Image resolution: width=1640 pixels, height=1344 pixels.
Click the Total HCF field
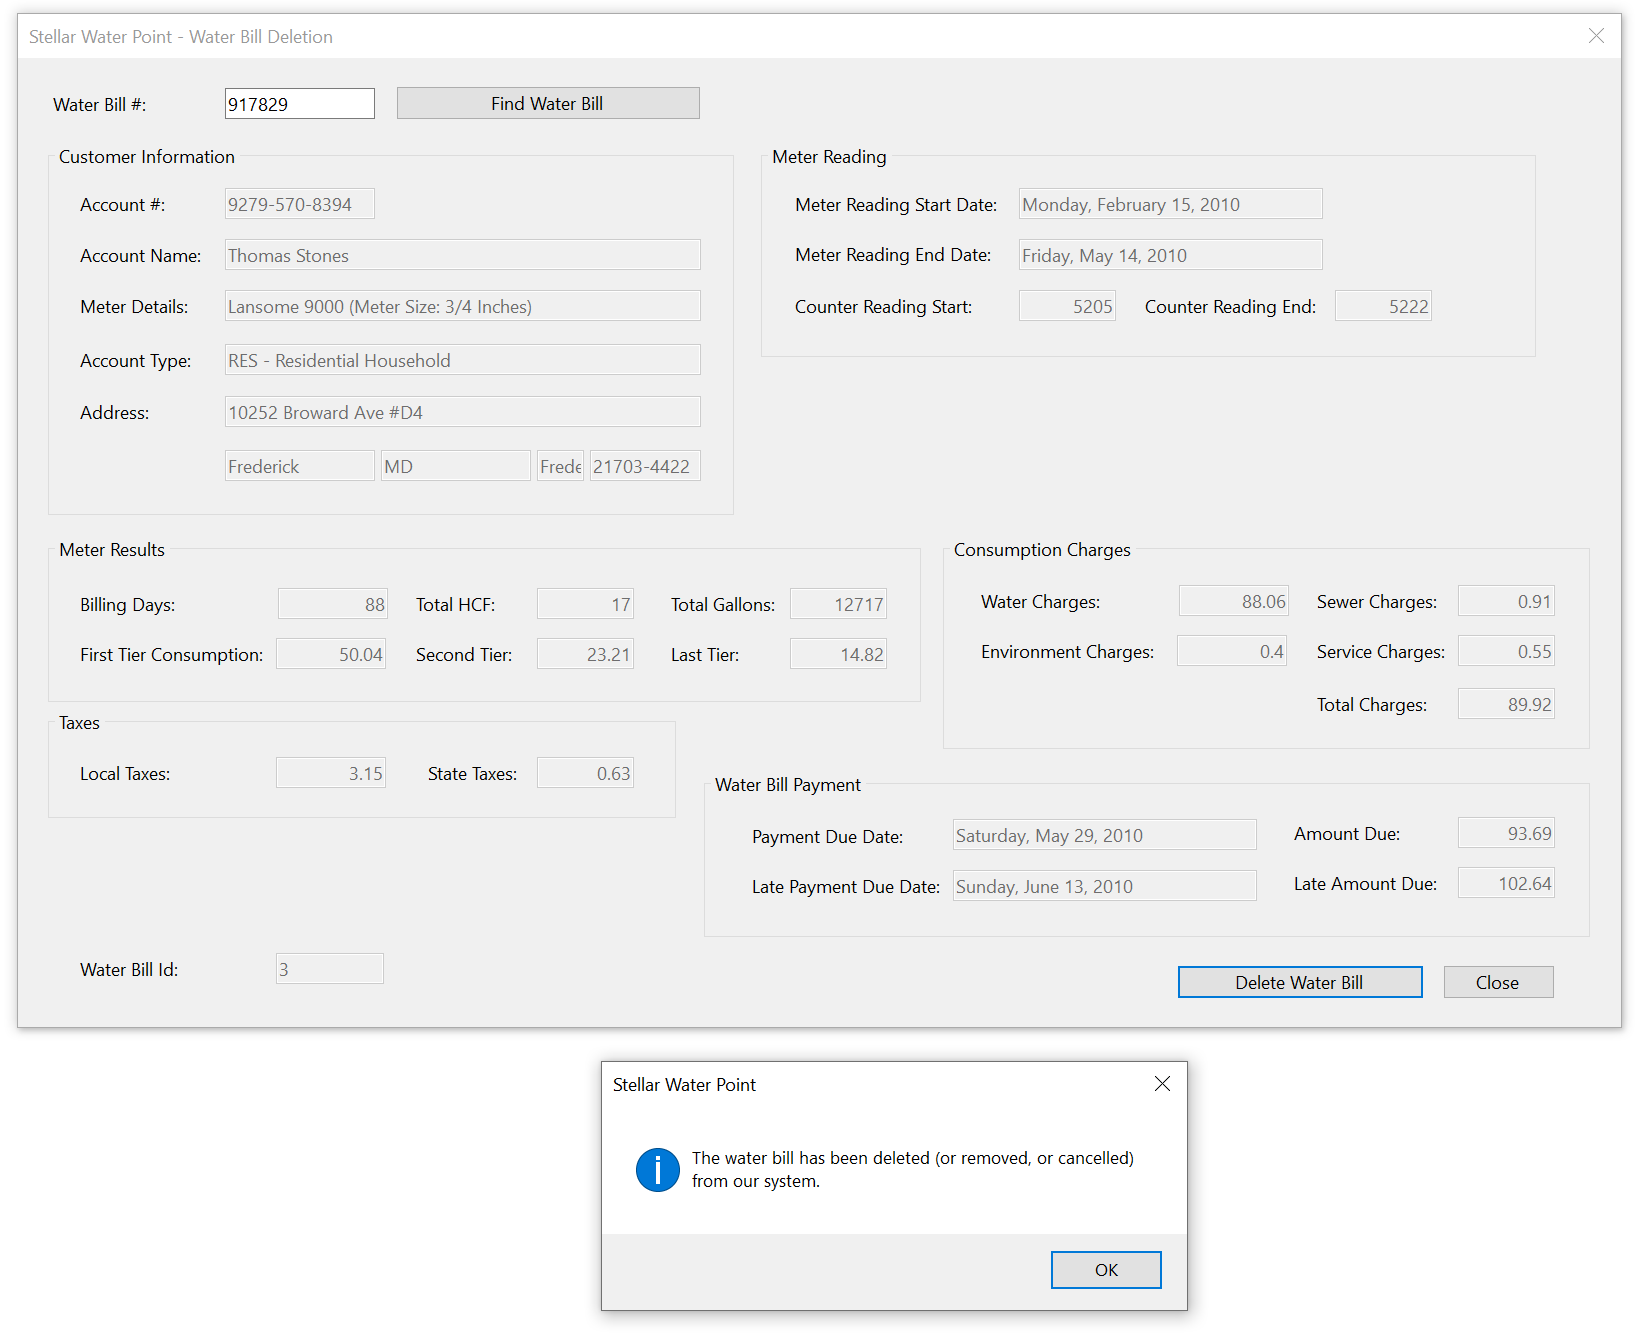pyautogui.click(x=585, y=604)
